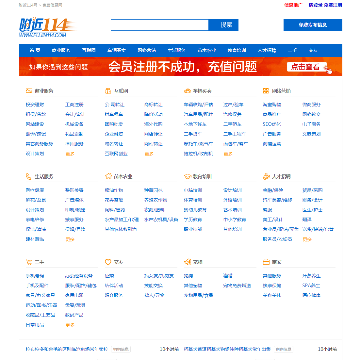Screen dimensions: 360x360
Task: Click the four-squares grid category icon
Action: tap(266, 91)
